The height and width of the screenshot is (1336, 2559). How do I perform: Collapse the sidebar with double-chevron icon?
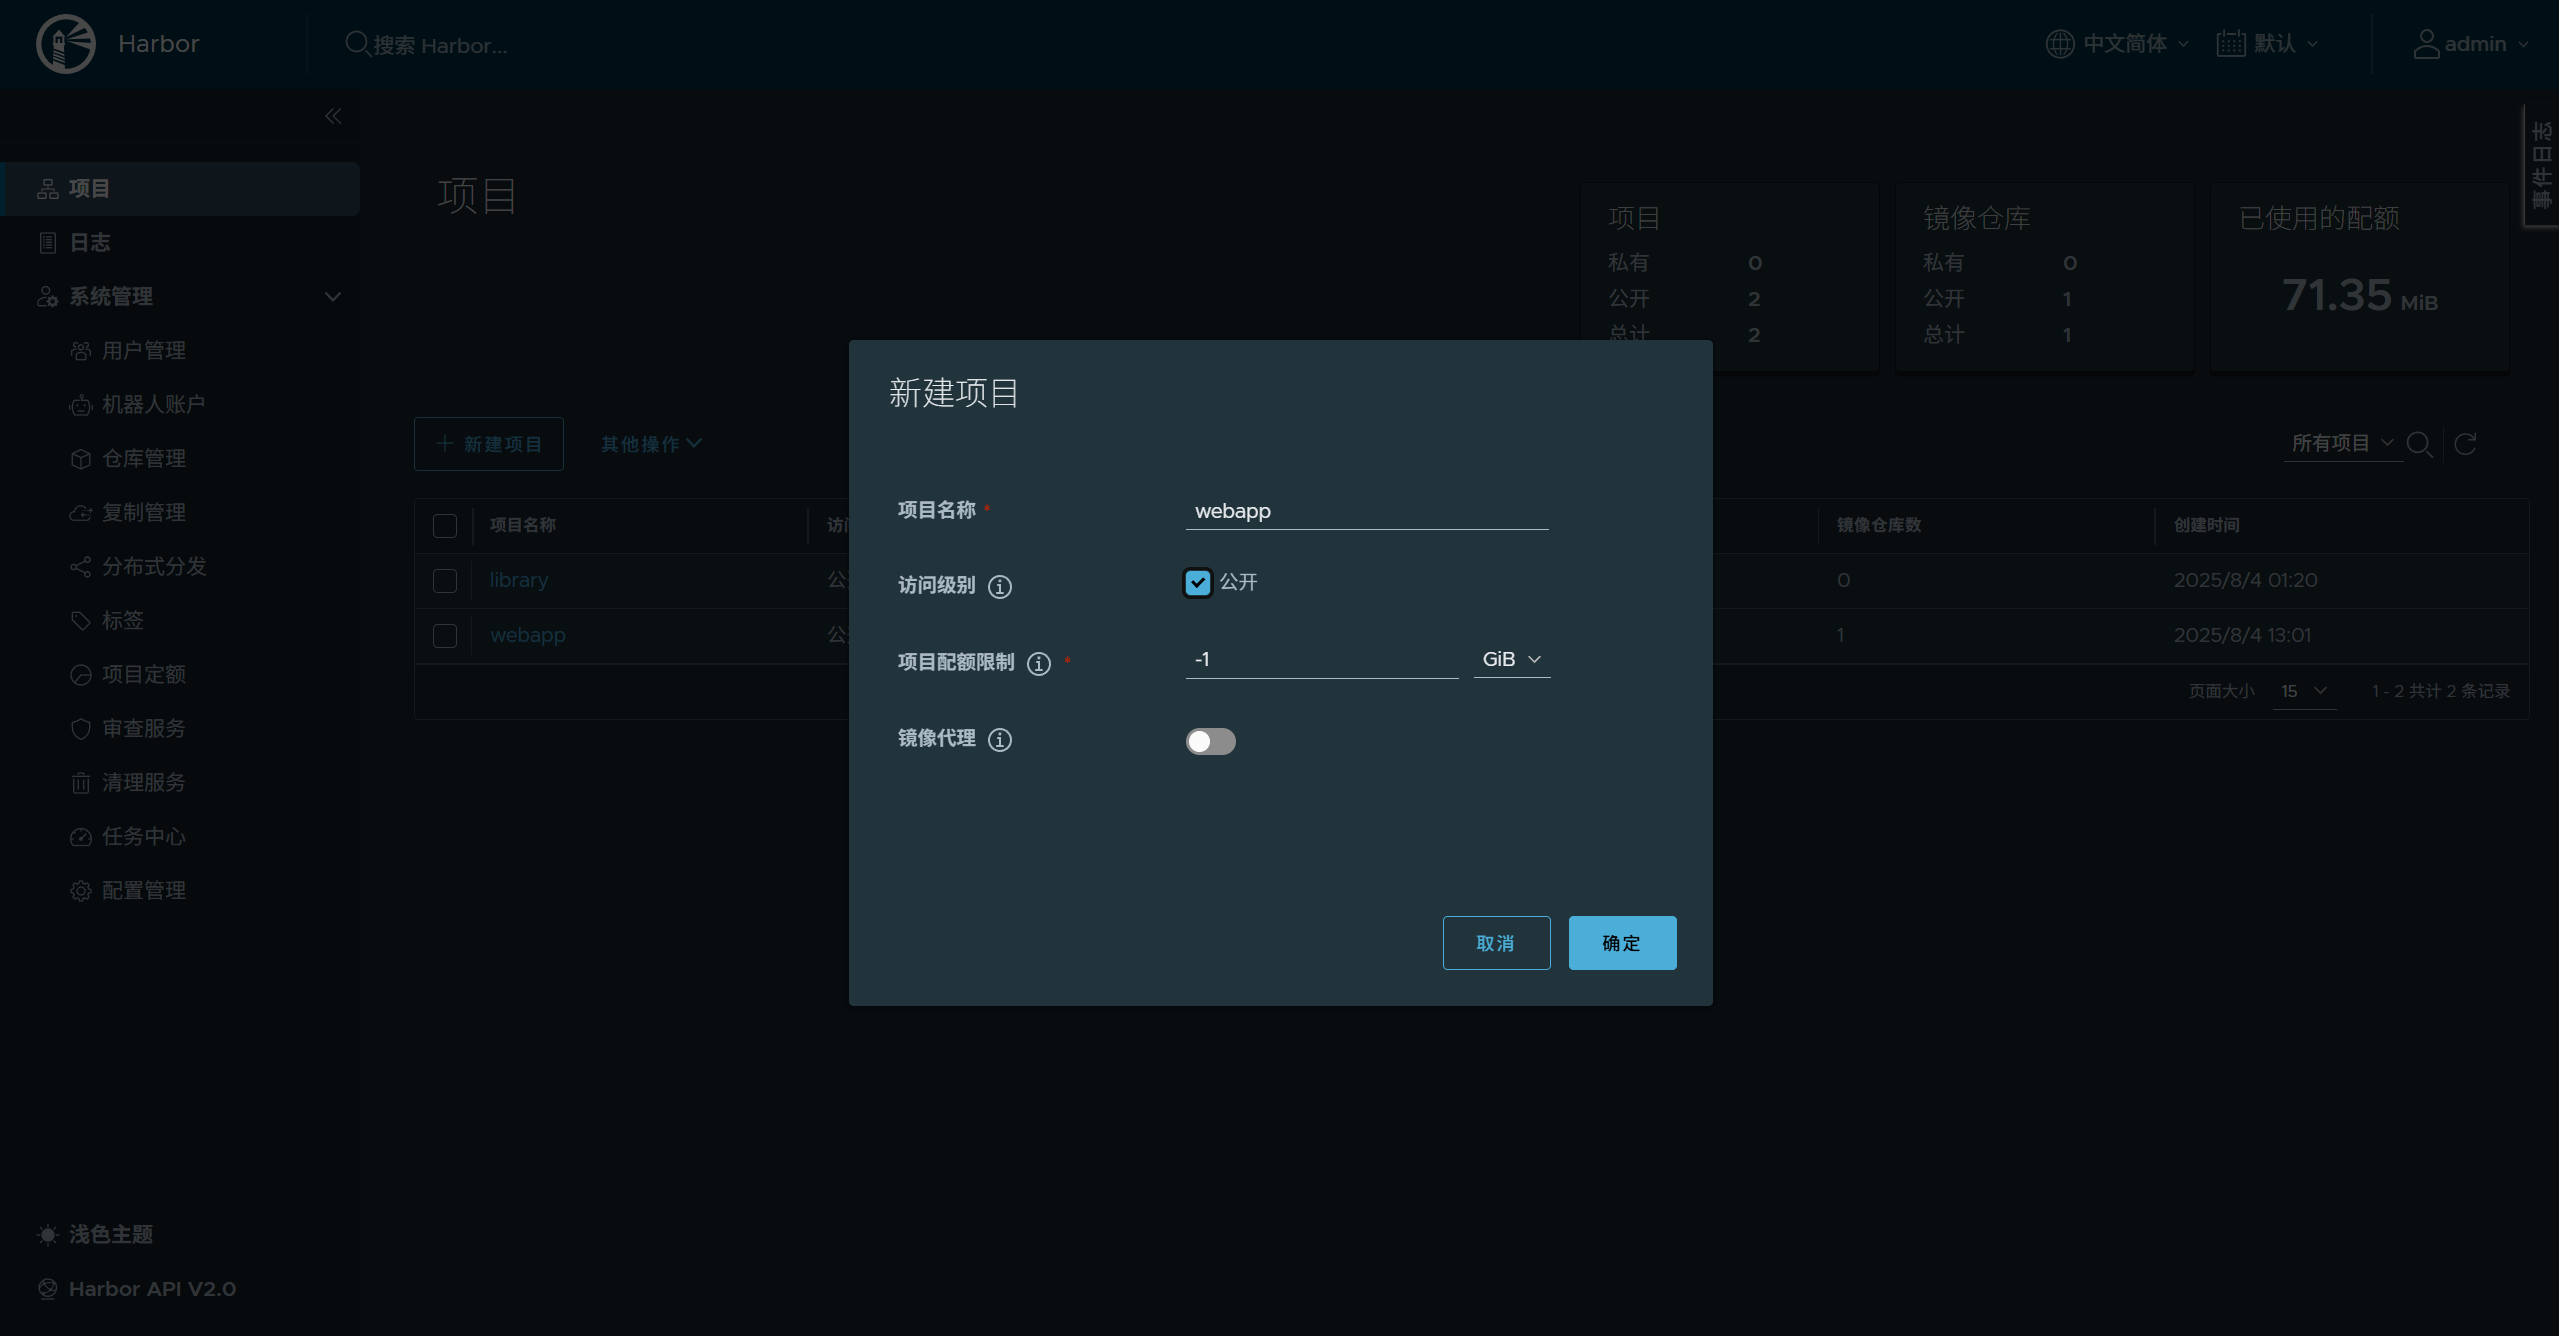pos(333,116)
